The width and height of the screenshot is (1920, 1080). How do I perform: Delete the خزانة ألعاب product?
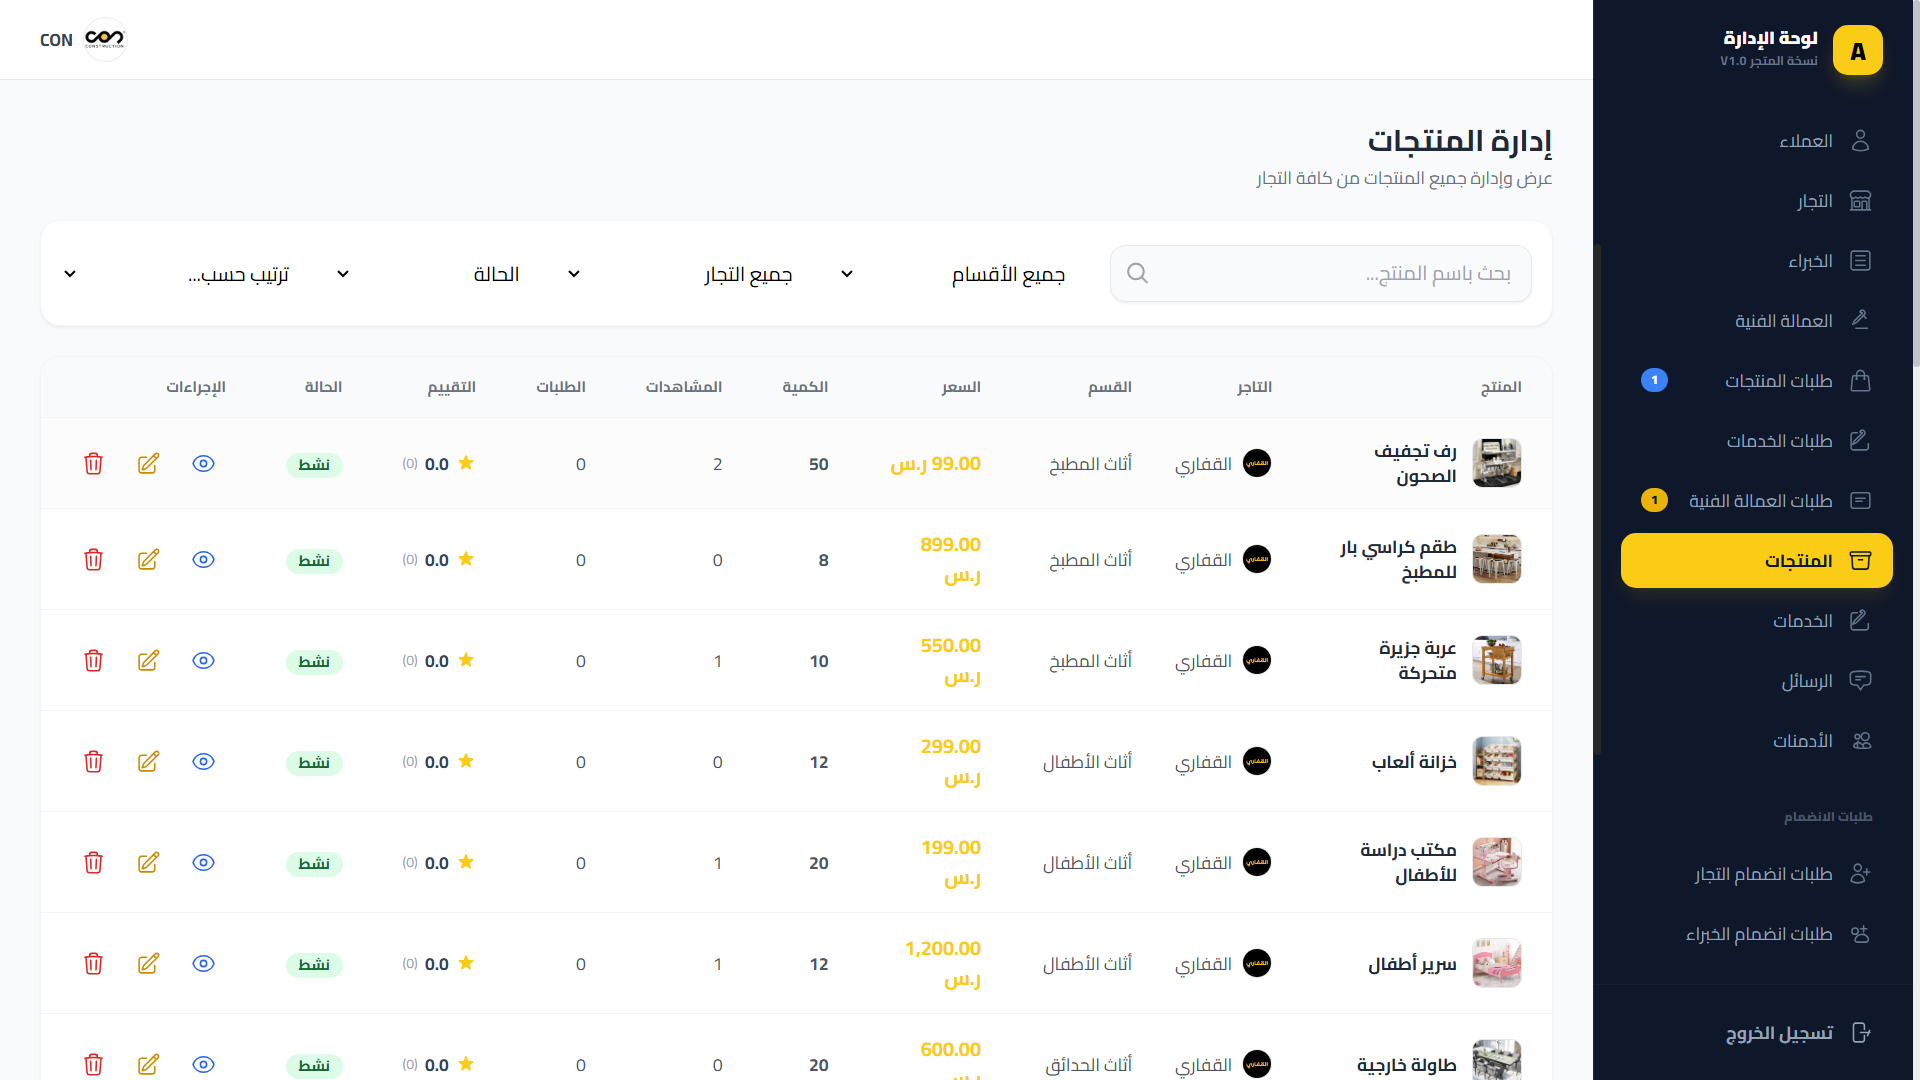[x=93, y=762]
